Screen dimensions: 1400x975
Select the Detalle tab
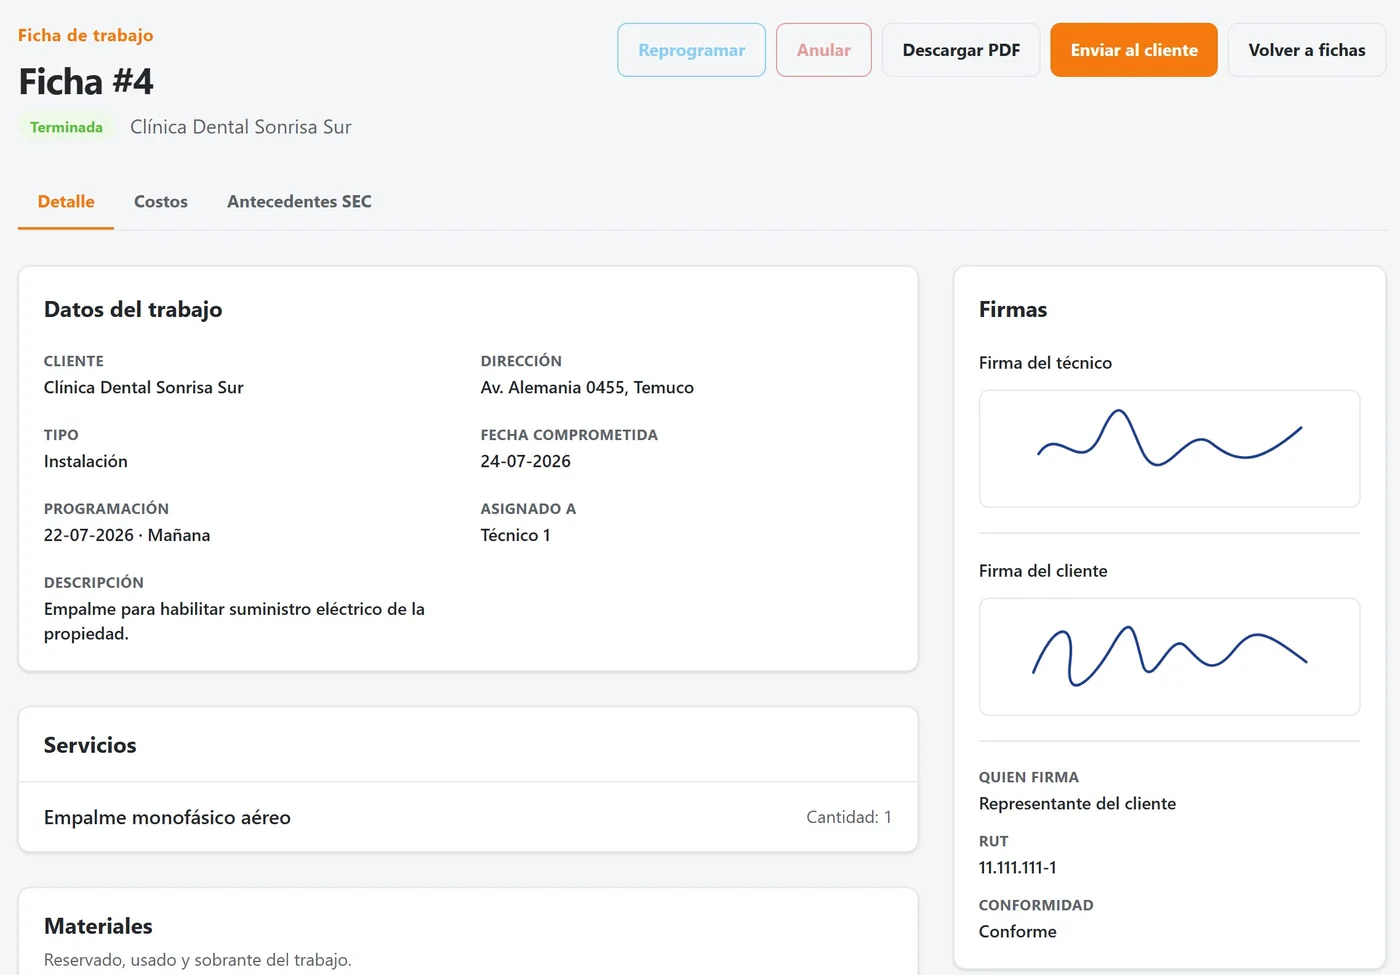point(66,202)
